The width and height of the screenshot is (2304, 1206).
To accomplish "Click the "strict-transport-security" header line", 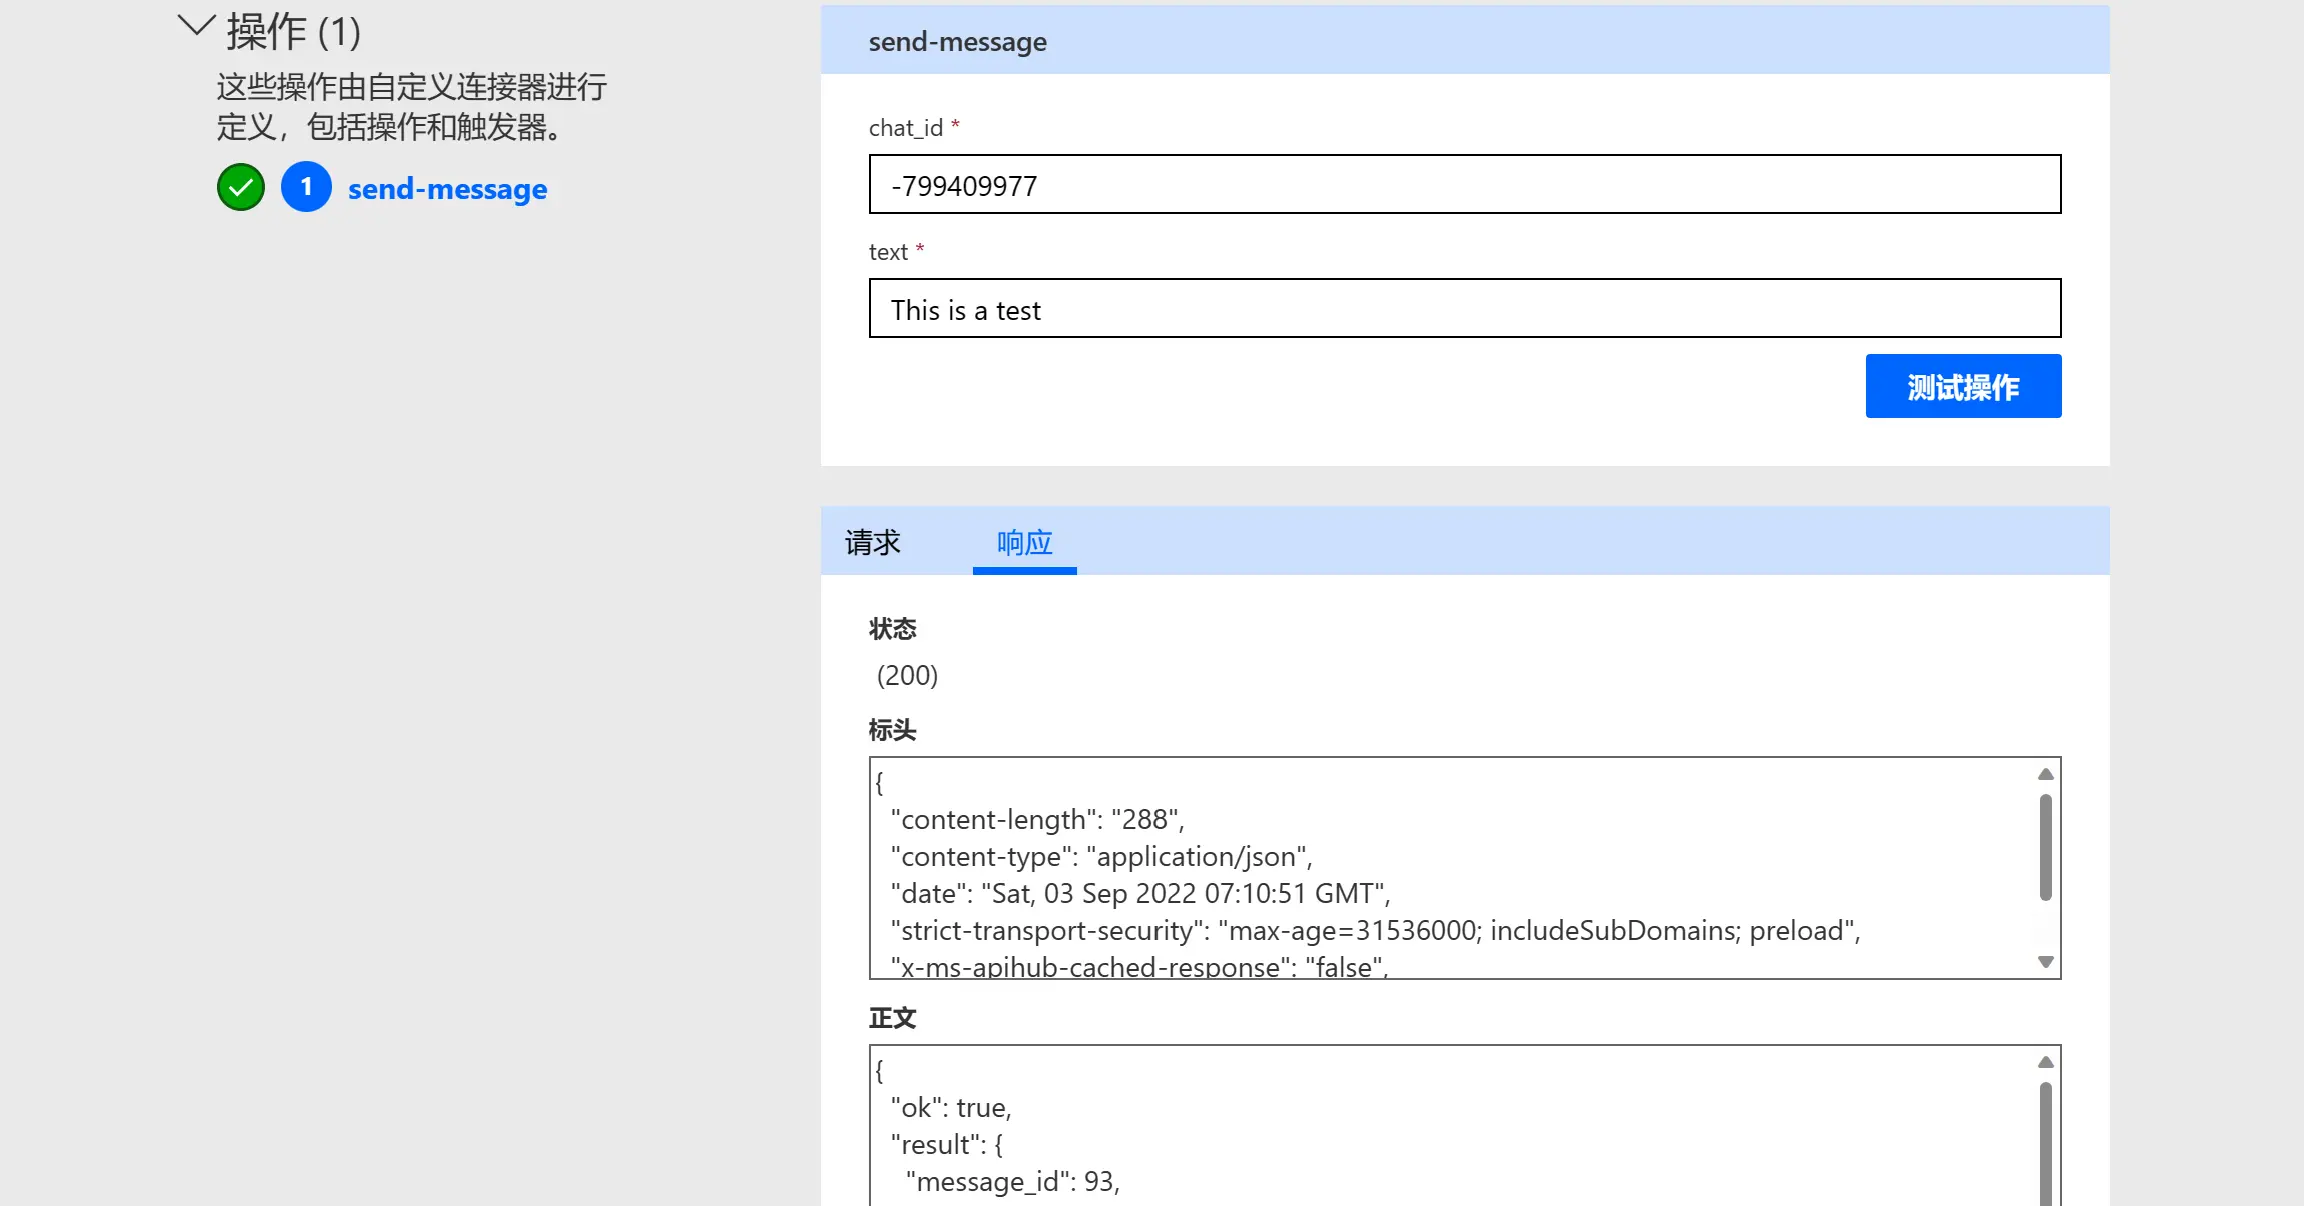I will 1376,931.
